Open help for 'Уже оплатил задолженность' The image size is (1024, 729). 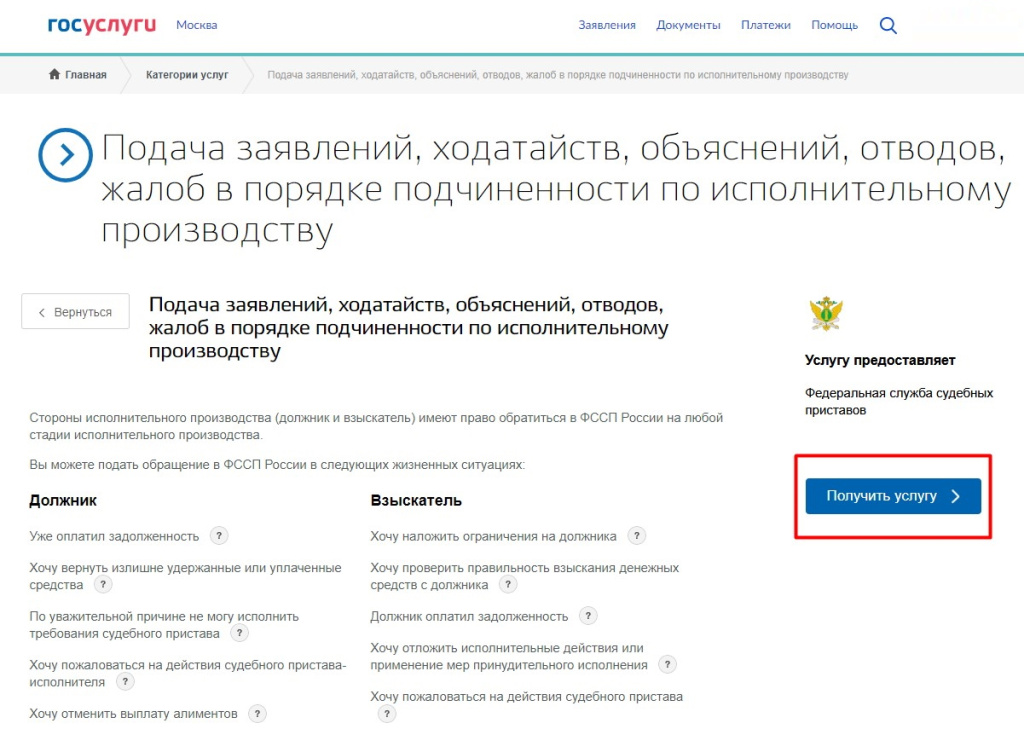pyautogui.click(x=219, y=536)
